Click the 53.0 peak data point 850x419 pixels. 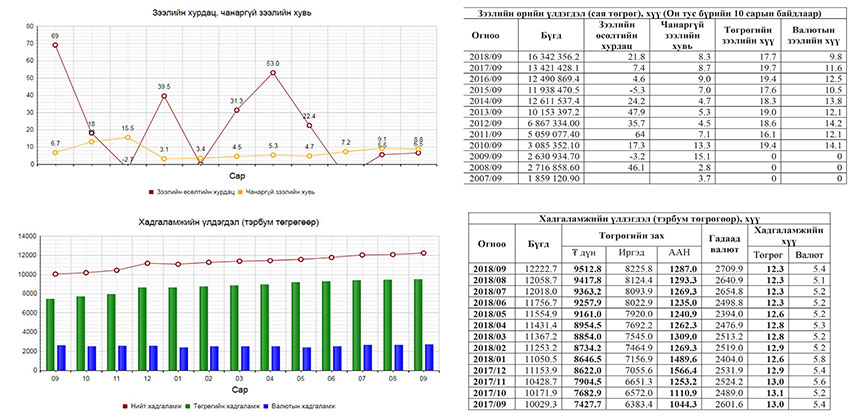(273, 72)
